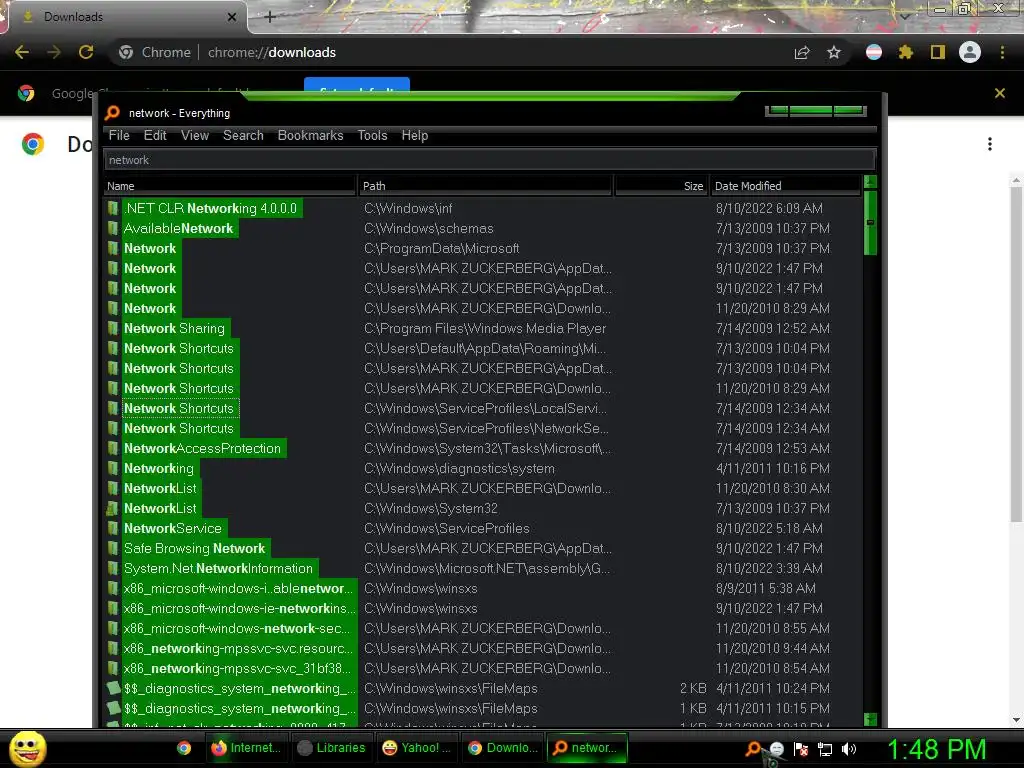
Task: Click Everything results scrollbar down arrow
Action: 871,719
